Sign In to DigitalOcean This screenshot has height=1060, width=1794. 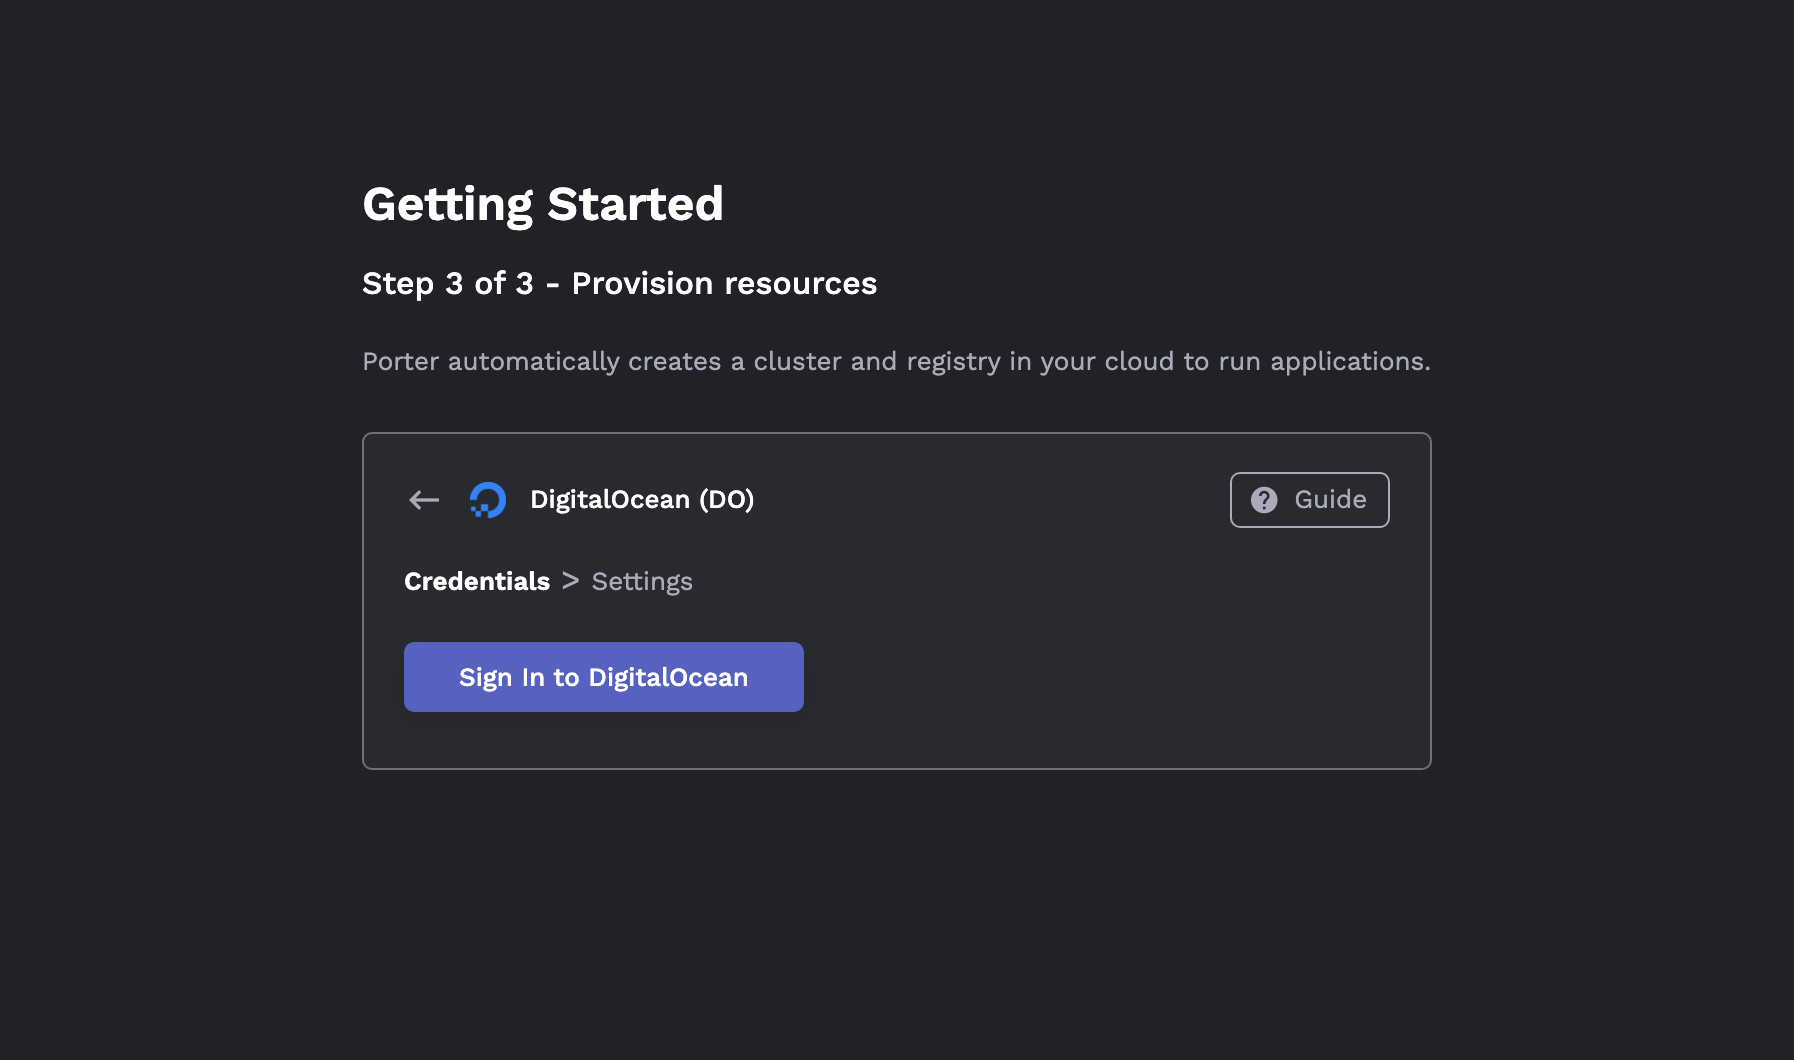pos(603,677)
